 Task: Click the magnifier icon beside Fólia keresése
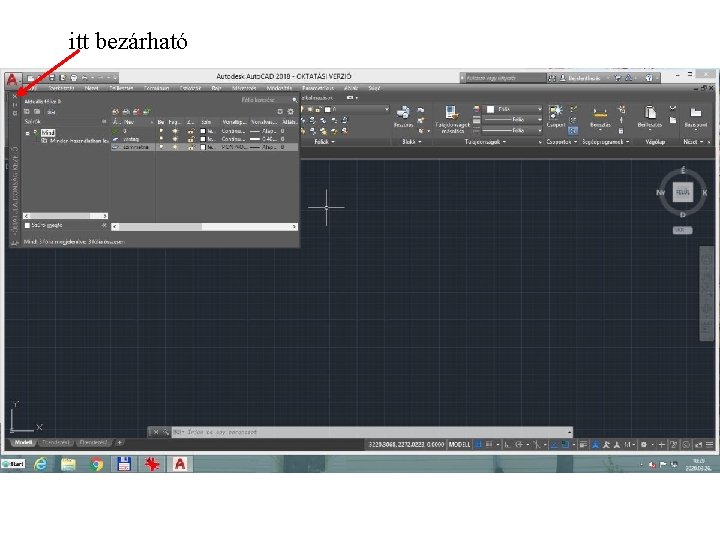(x=294, y=100)
